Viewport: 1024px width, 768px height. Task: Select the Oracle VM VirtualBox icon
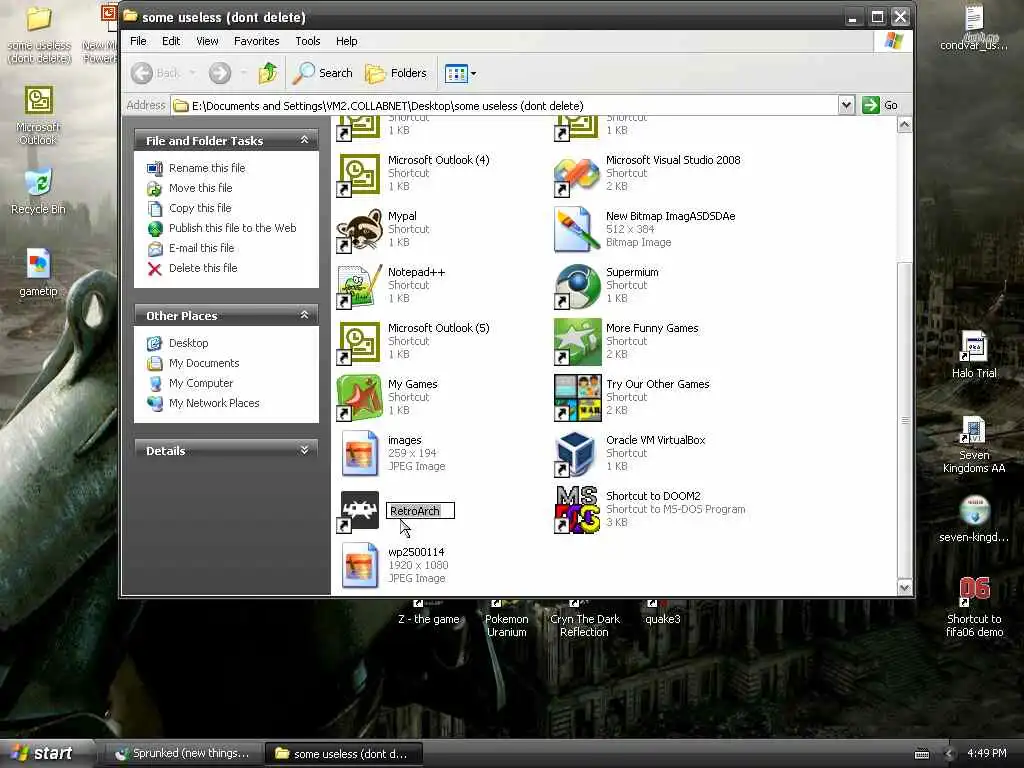577,454
